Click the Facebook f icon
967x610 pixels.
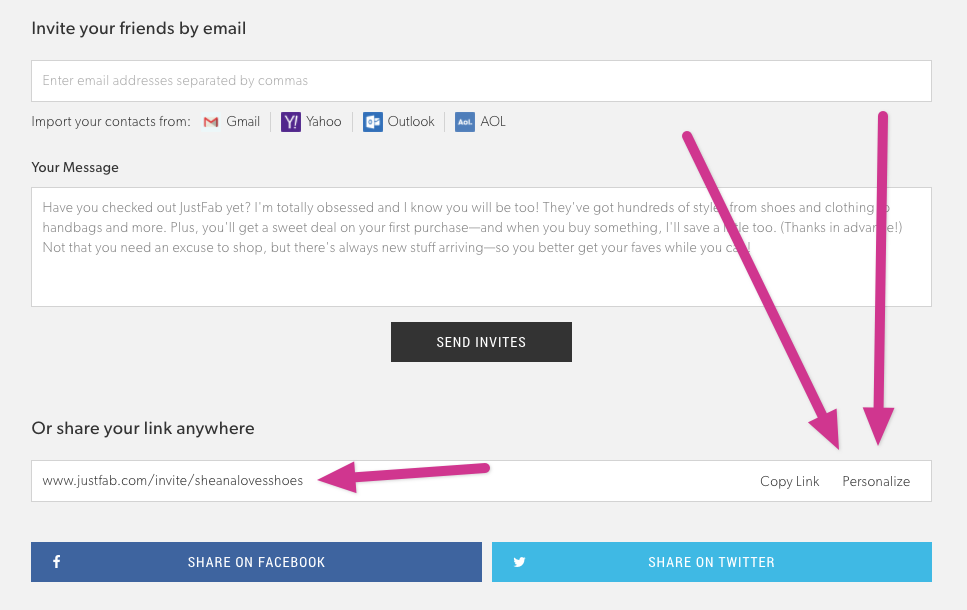pyautogui.click(x=56, y=562)
